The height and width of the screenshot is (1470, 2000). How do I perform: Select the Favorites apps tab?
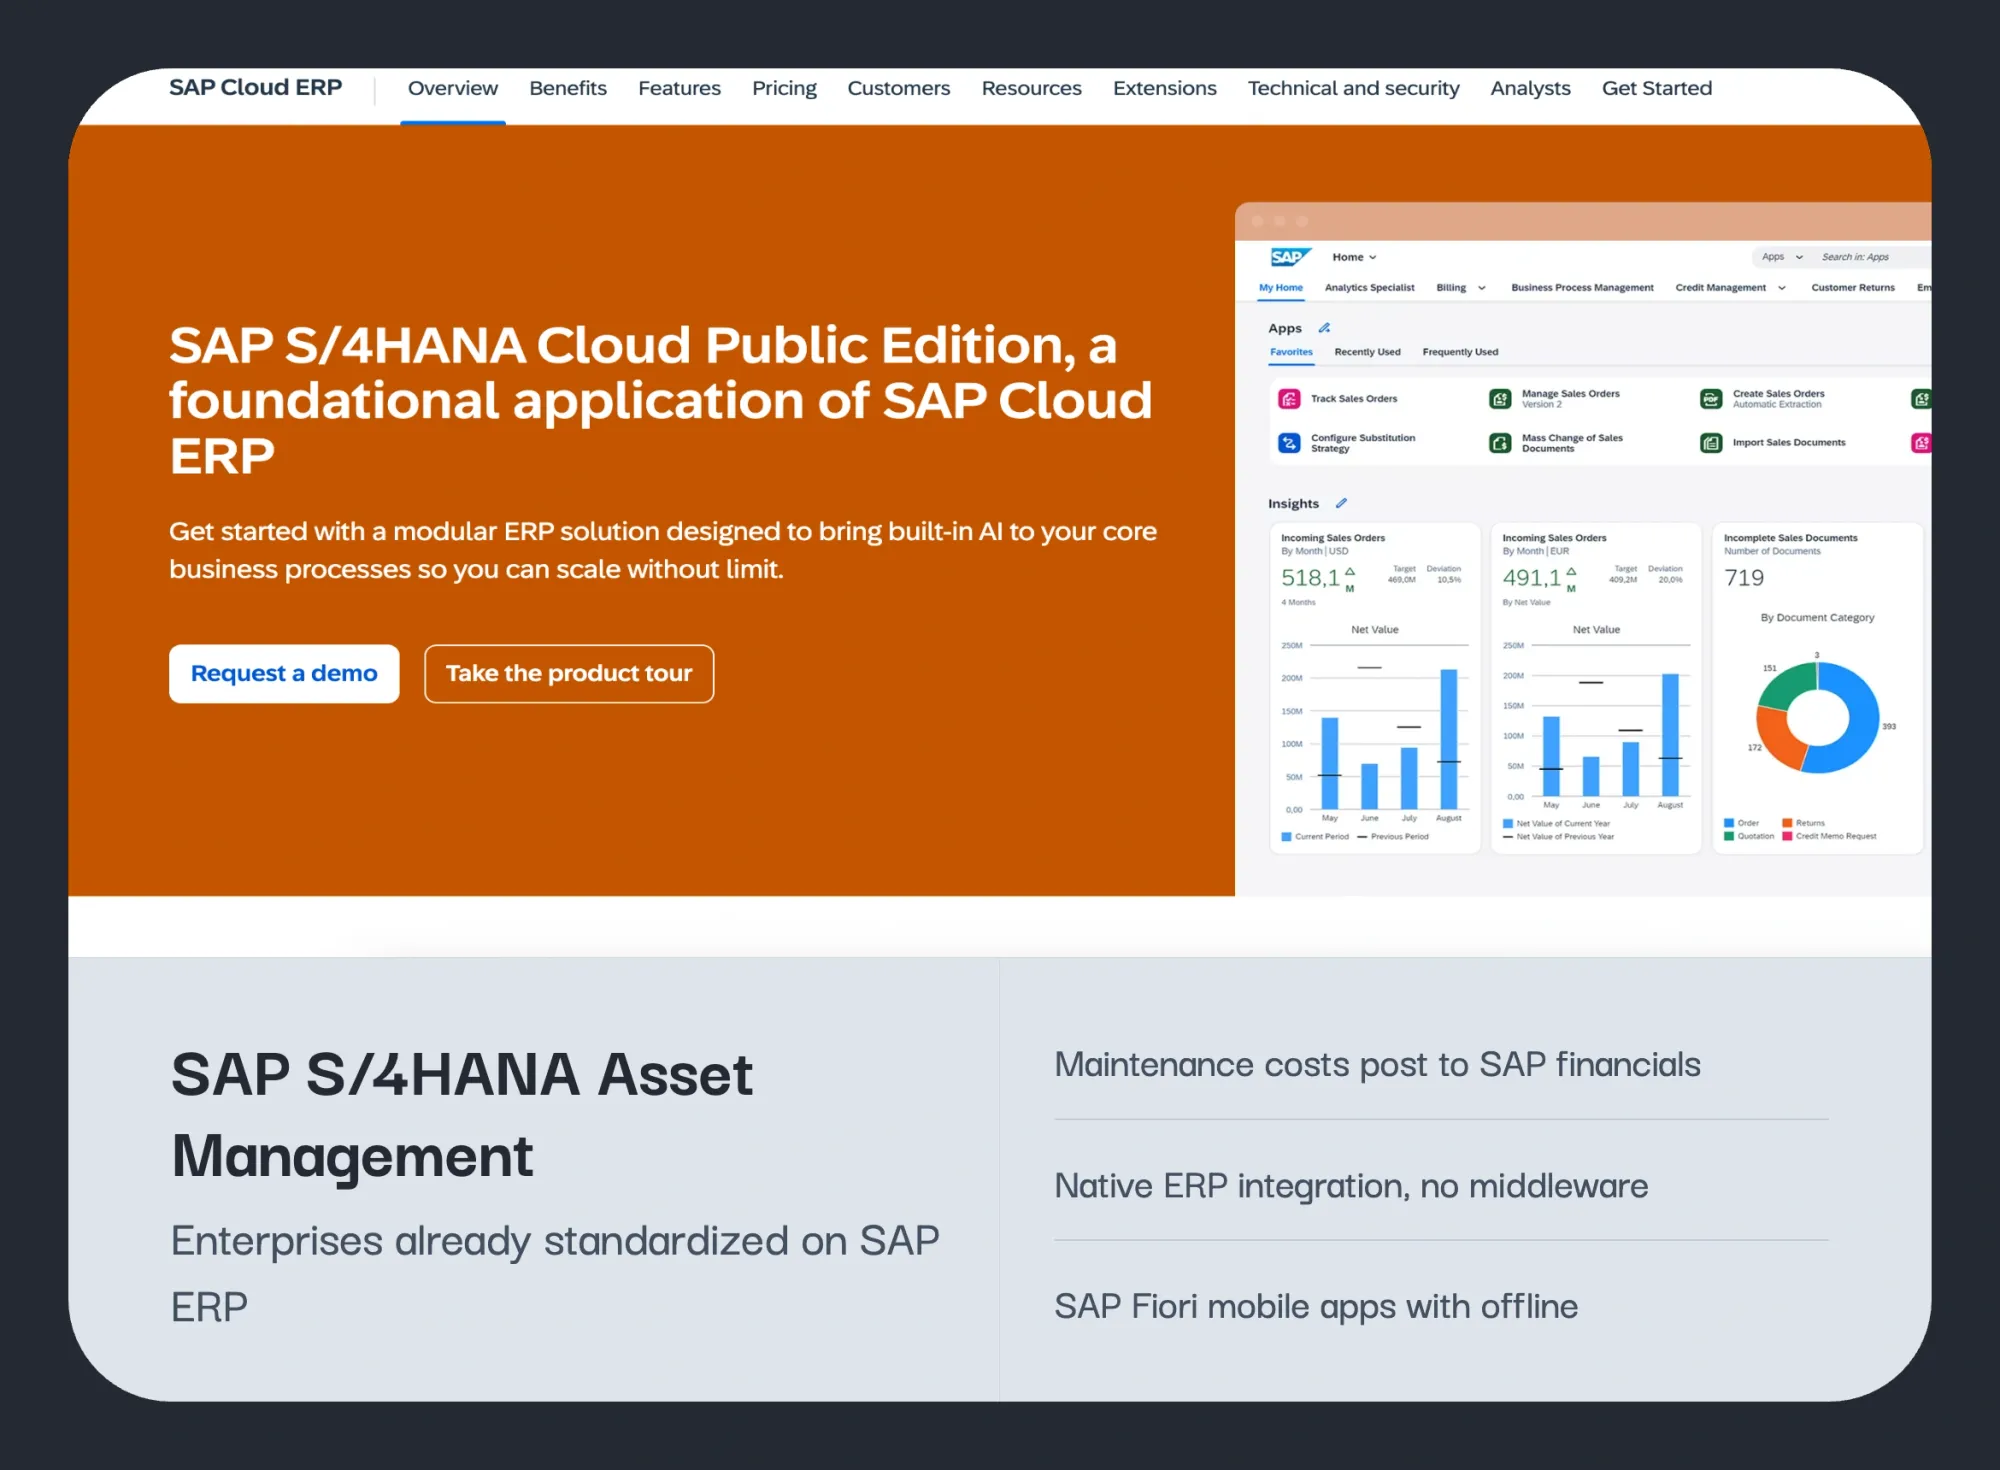(1291, 352)
